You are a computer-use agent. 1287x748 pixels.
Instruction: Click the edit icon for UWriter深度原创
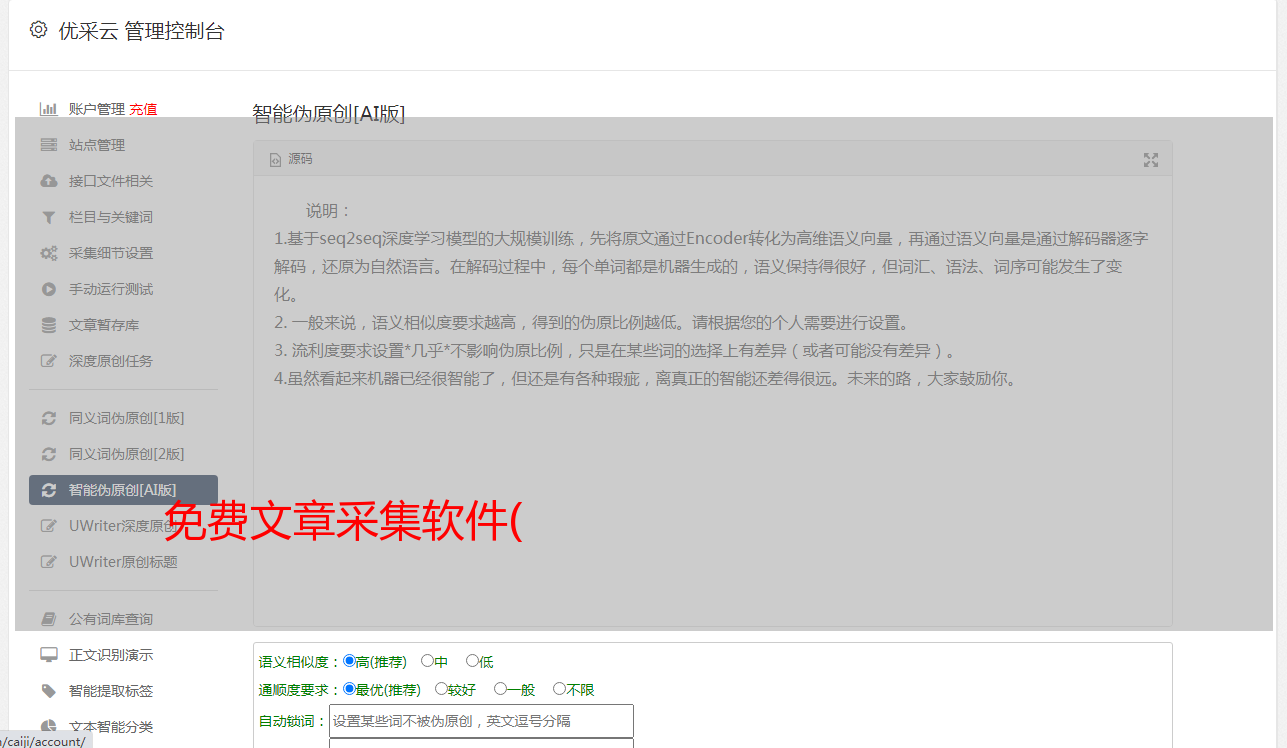click(48, 526)
